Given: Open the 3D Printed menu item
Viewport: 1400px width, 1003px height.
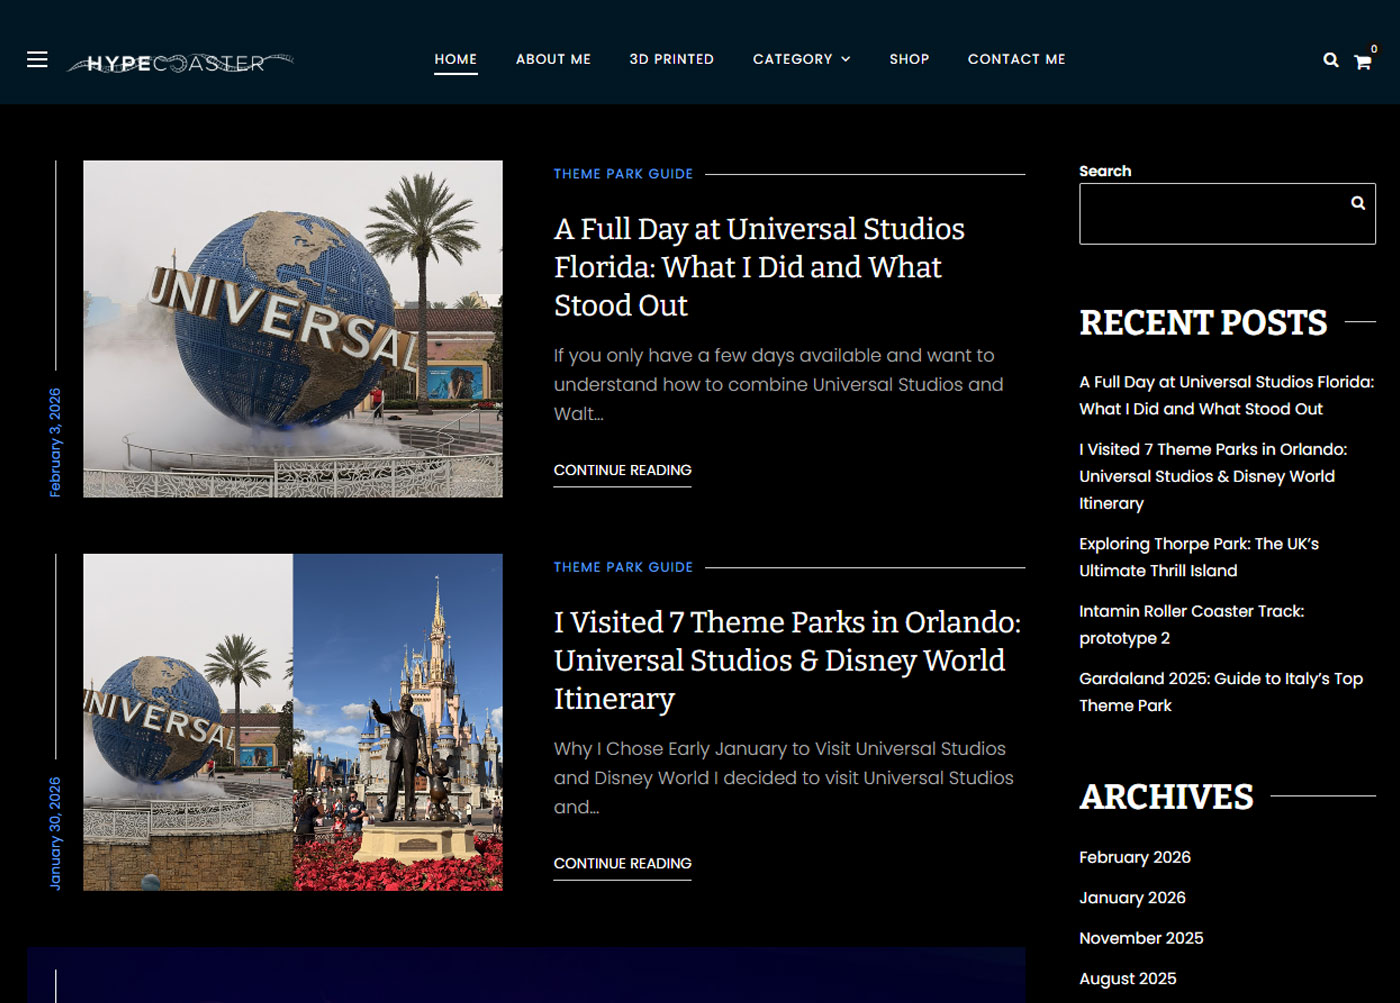Looking at the screenshot, I should pyautogui.click(x=672, y=59).
